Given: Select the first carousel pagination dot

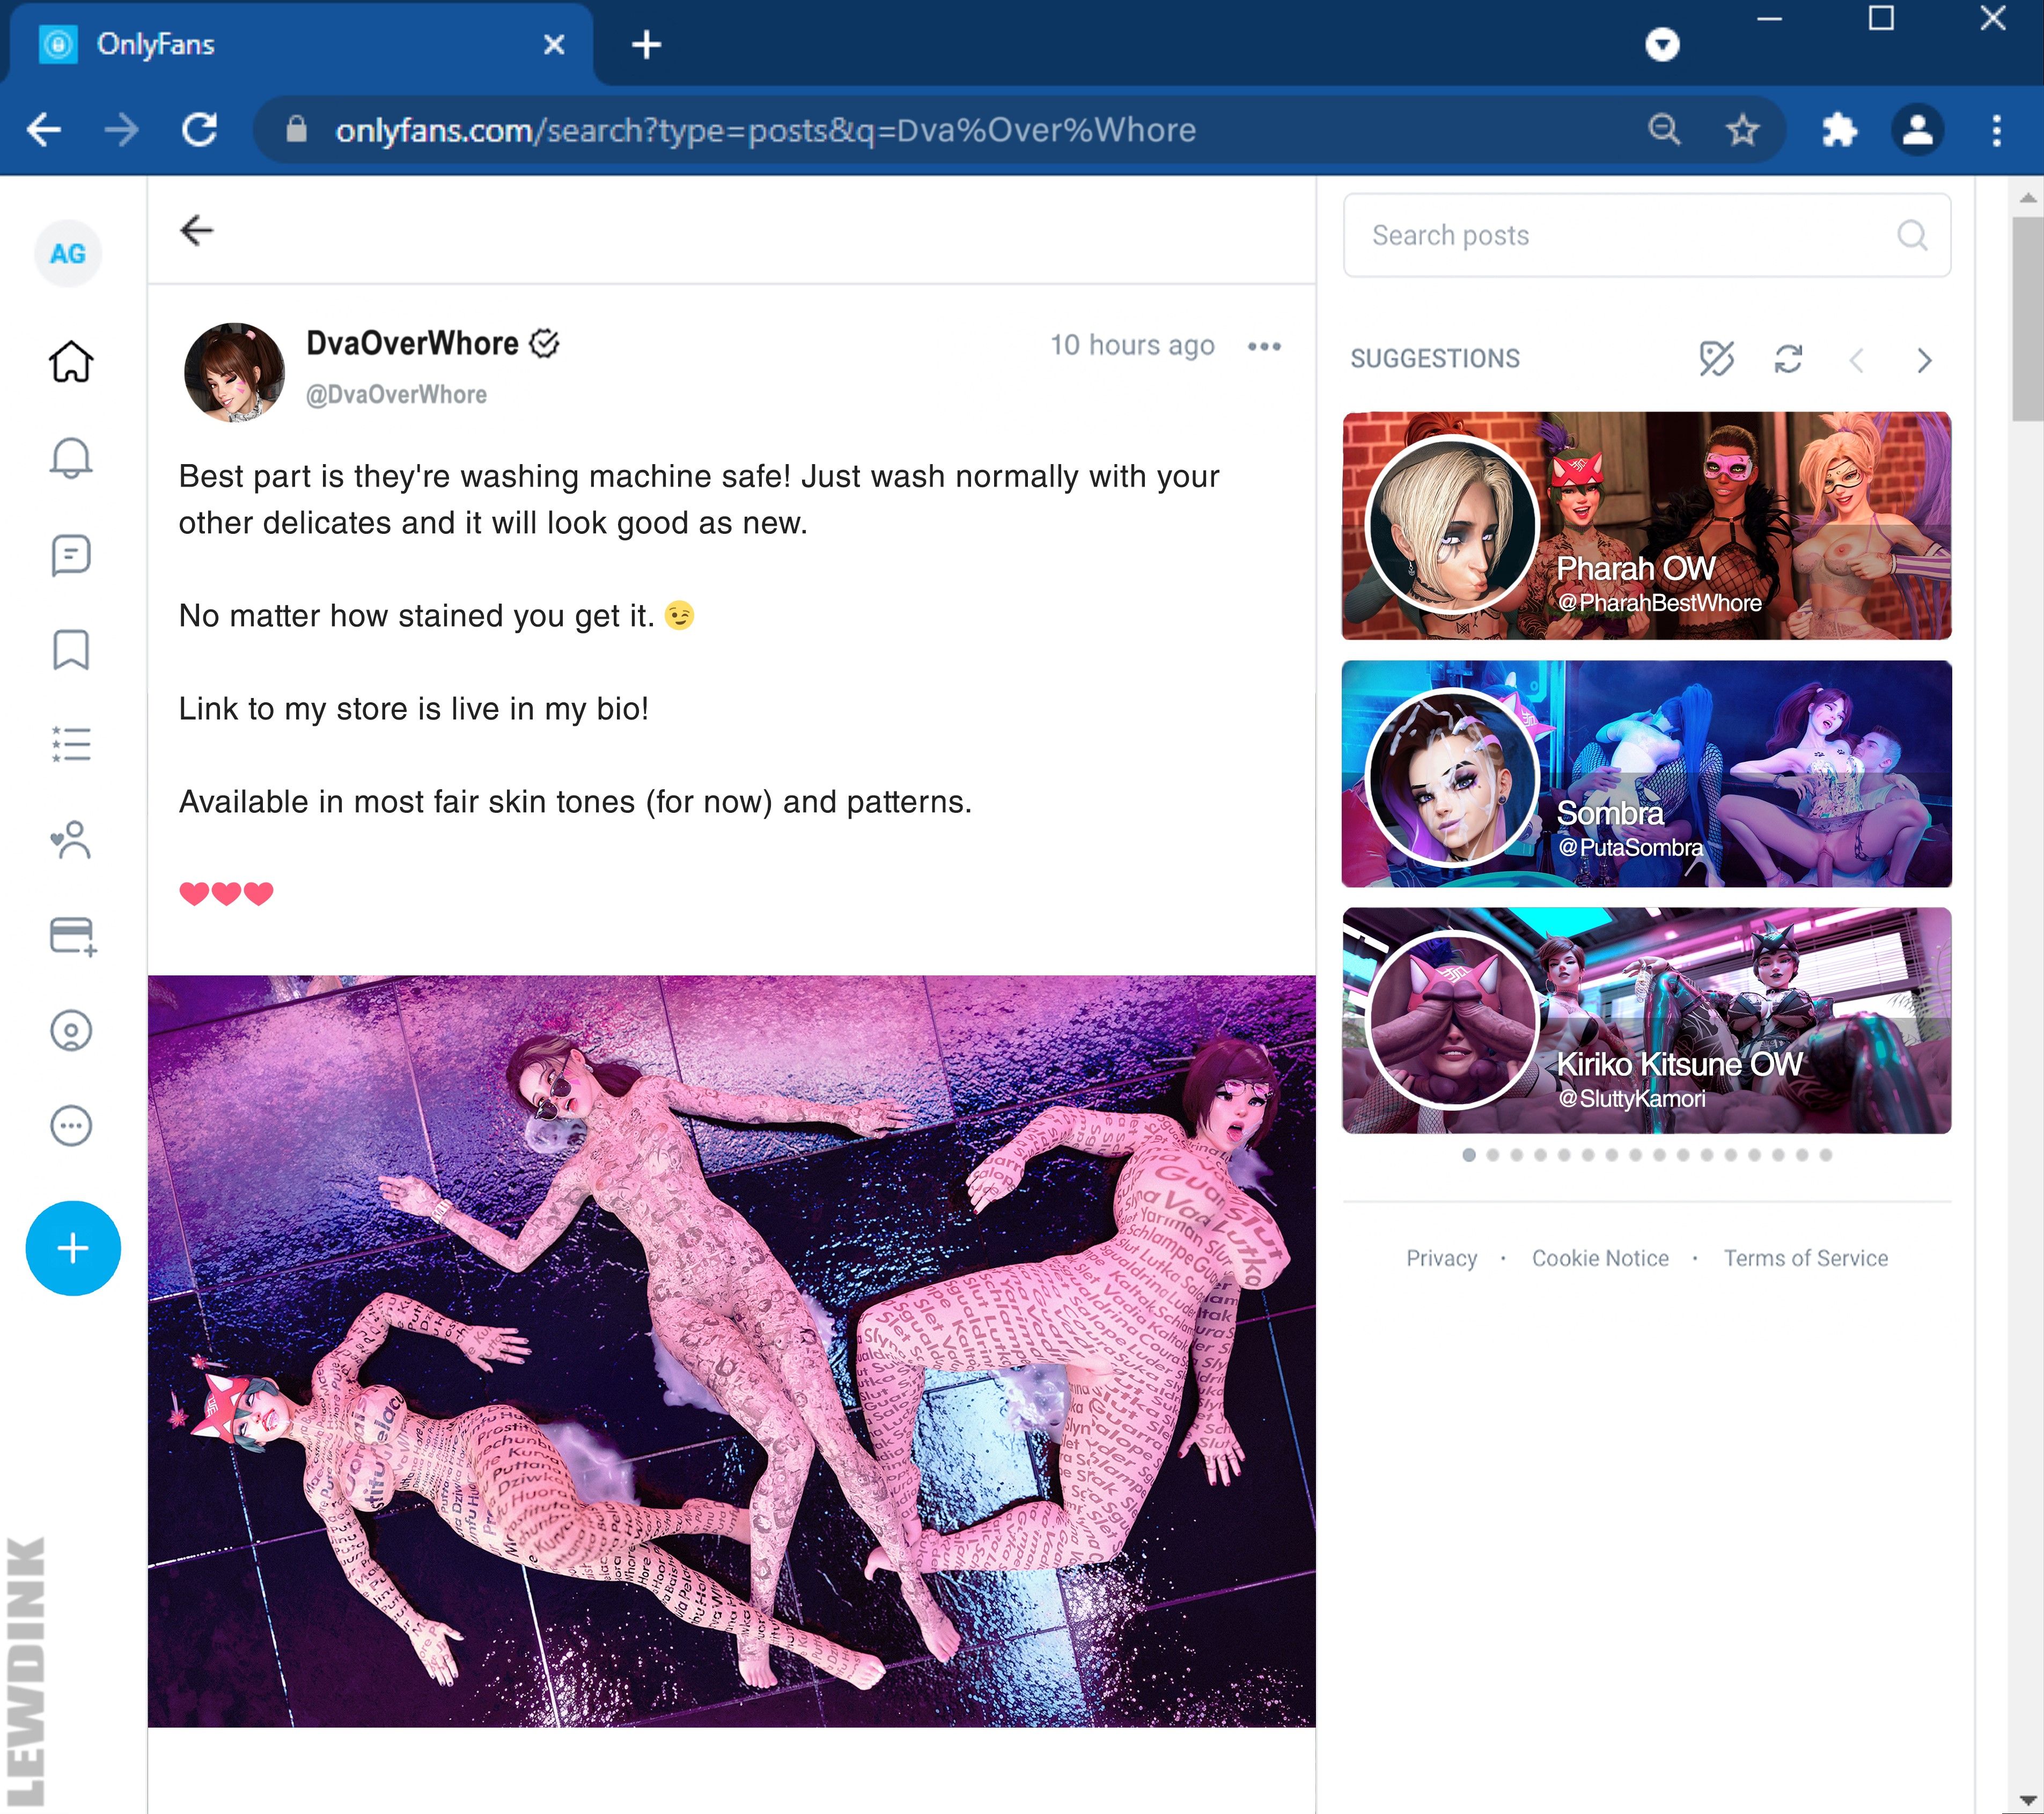Looking at the screenshot, I should coord(1468,1155).
